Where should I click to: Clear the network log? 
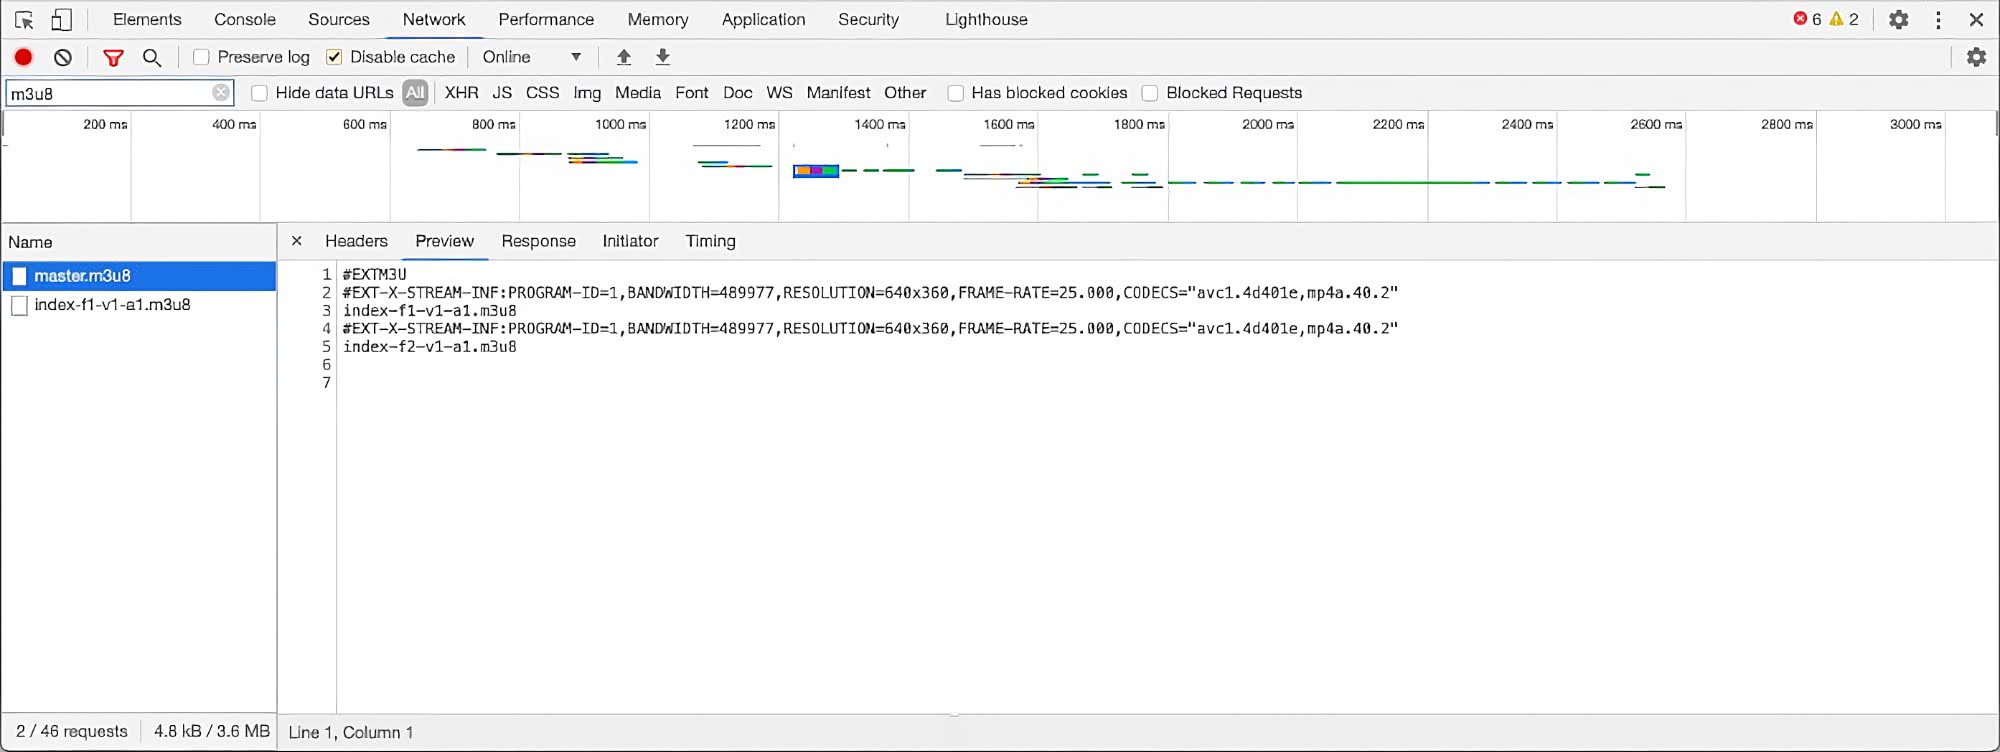(x=63, y=58)
